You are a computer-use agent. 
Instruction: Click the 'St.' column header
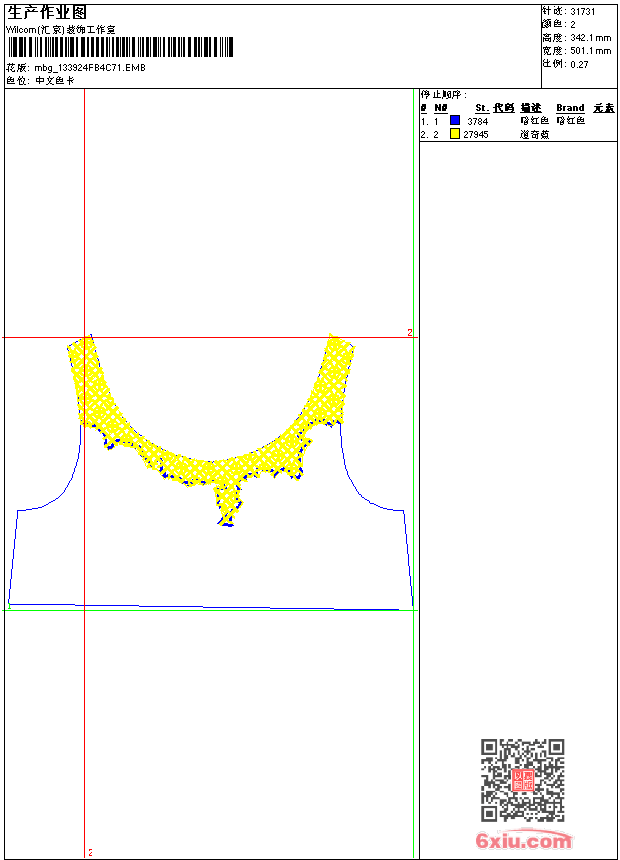[x=482, y=108]
